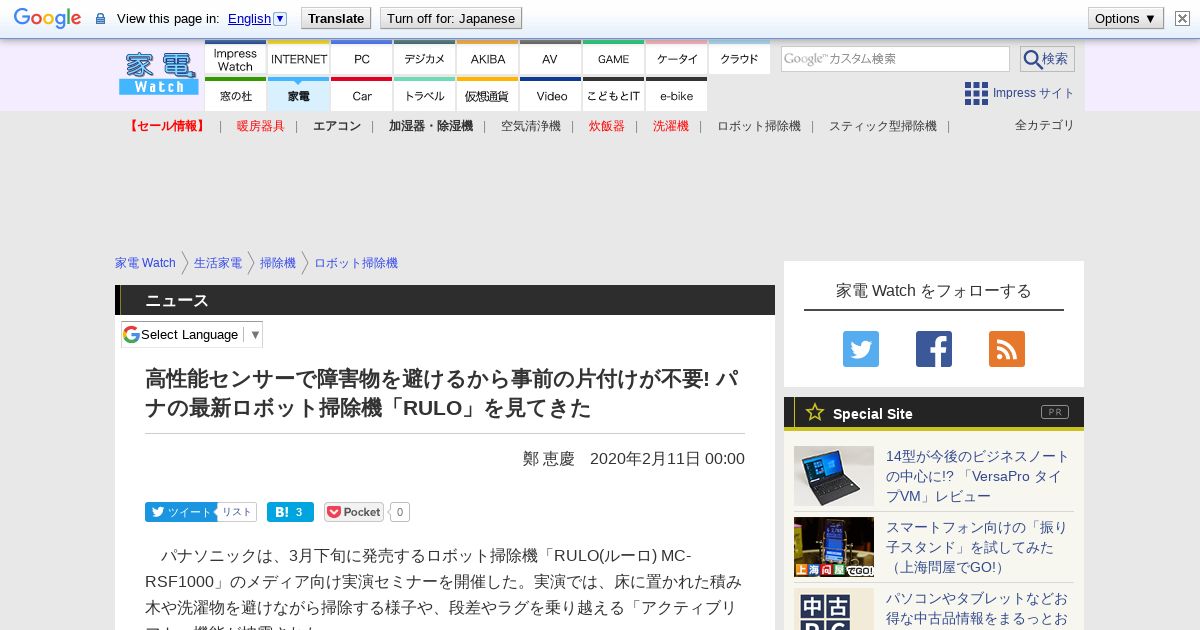The width and height of the screenshot is (1200, 630).
Task: Click the Twitter ツイート share button
Action: point(180,512)
